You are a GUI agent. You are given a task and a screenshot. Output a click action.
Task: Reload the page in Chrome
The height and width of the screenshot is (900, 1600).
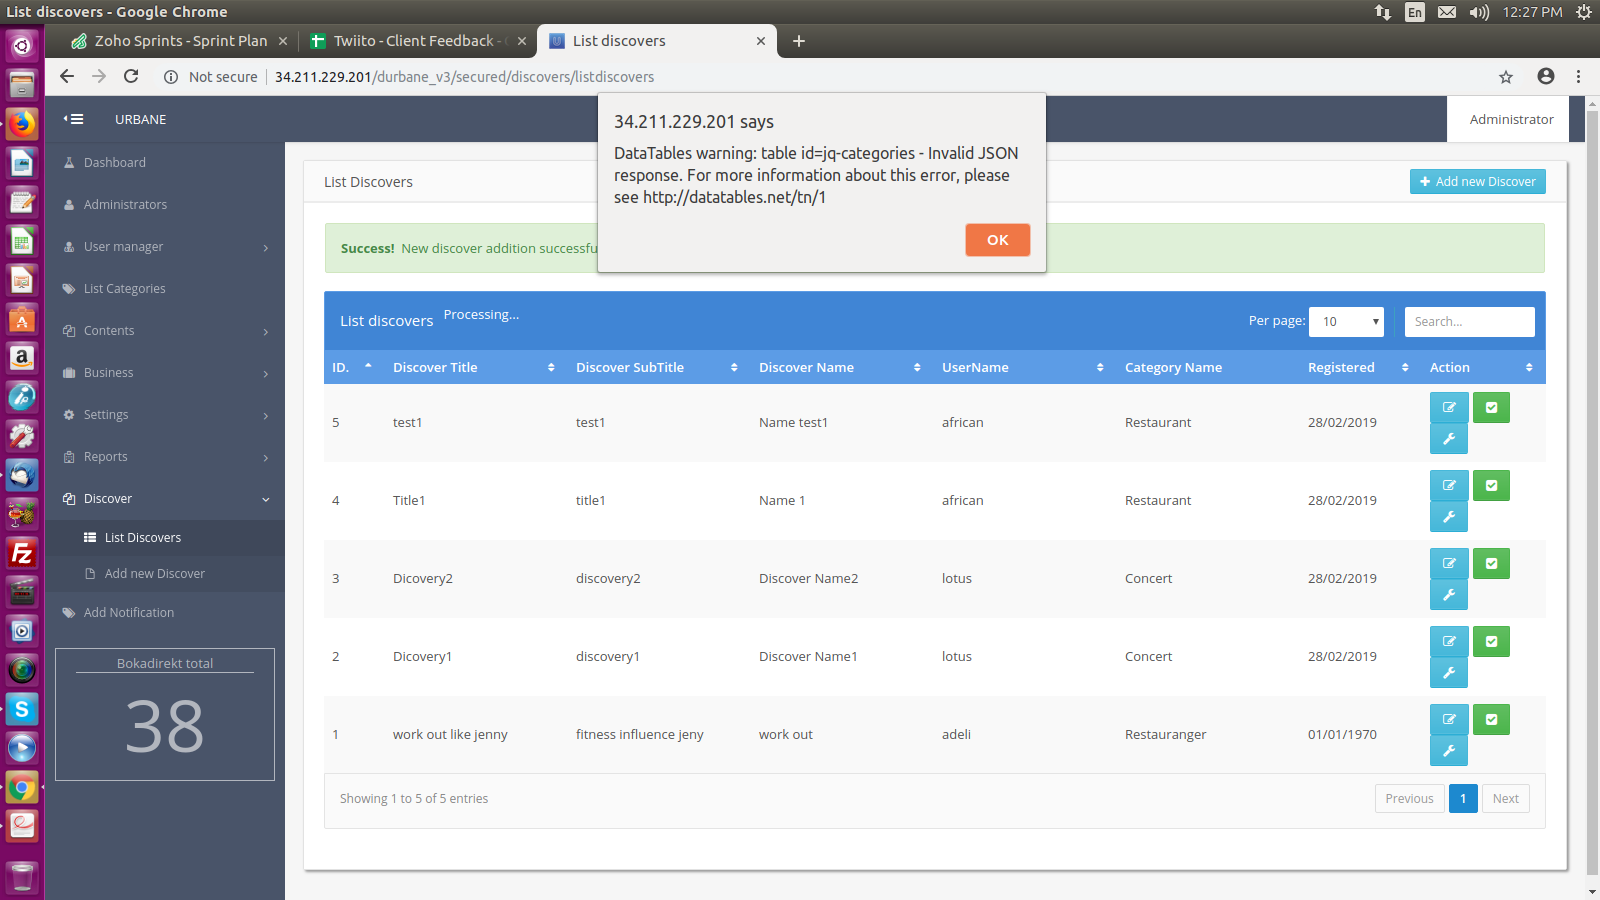pos(131,76)
